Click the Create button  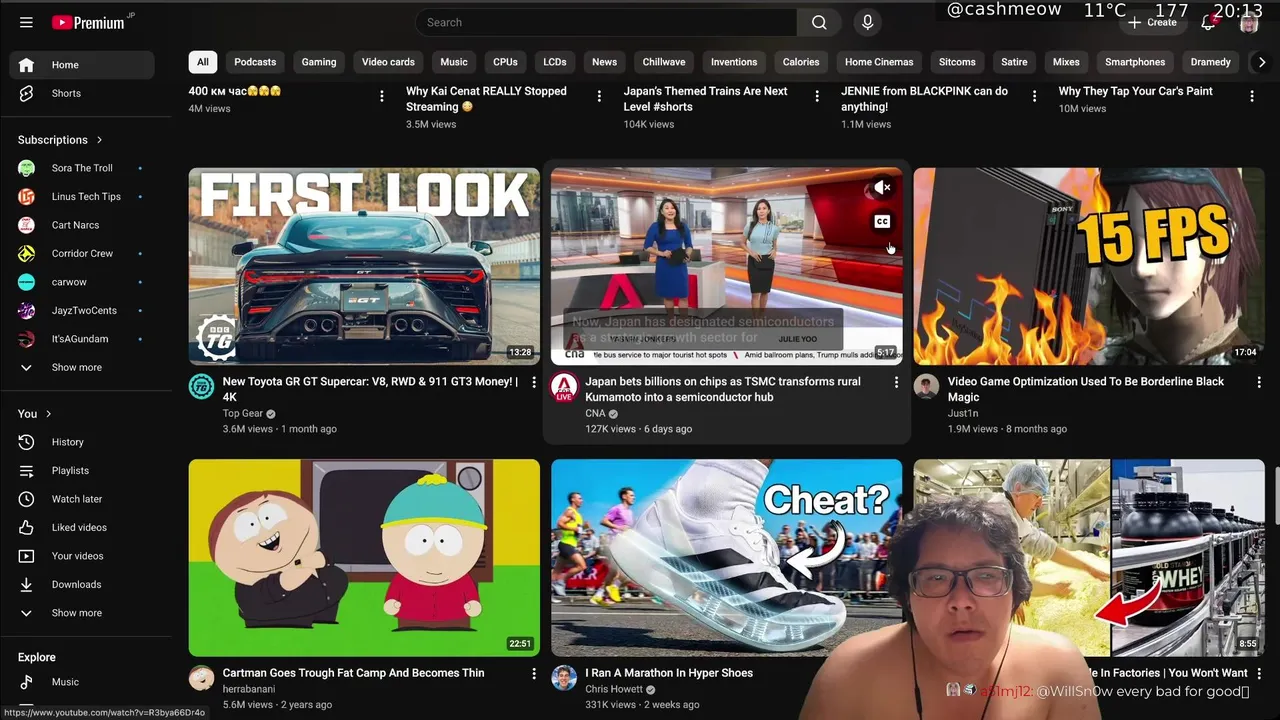[x=1152, y=22]
